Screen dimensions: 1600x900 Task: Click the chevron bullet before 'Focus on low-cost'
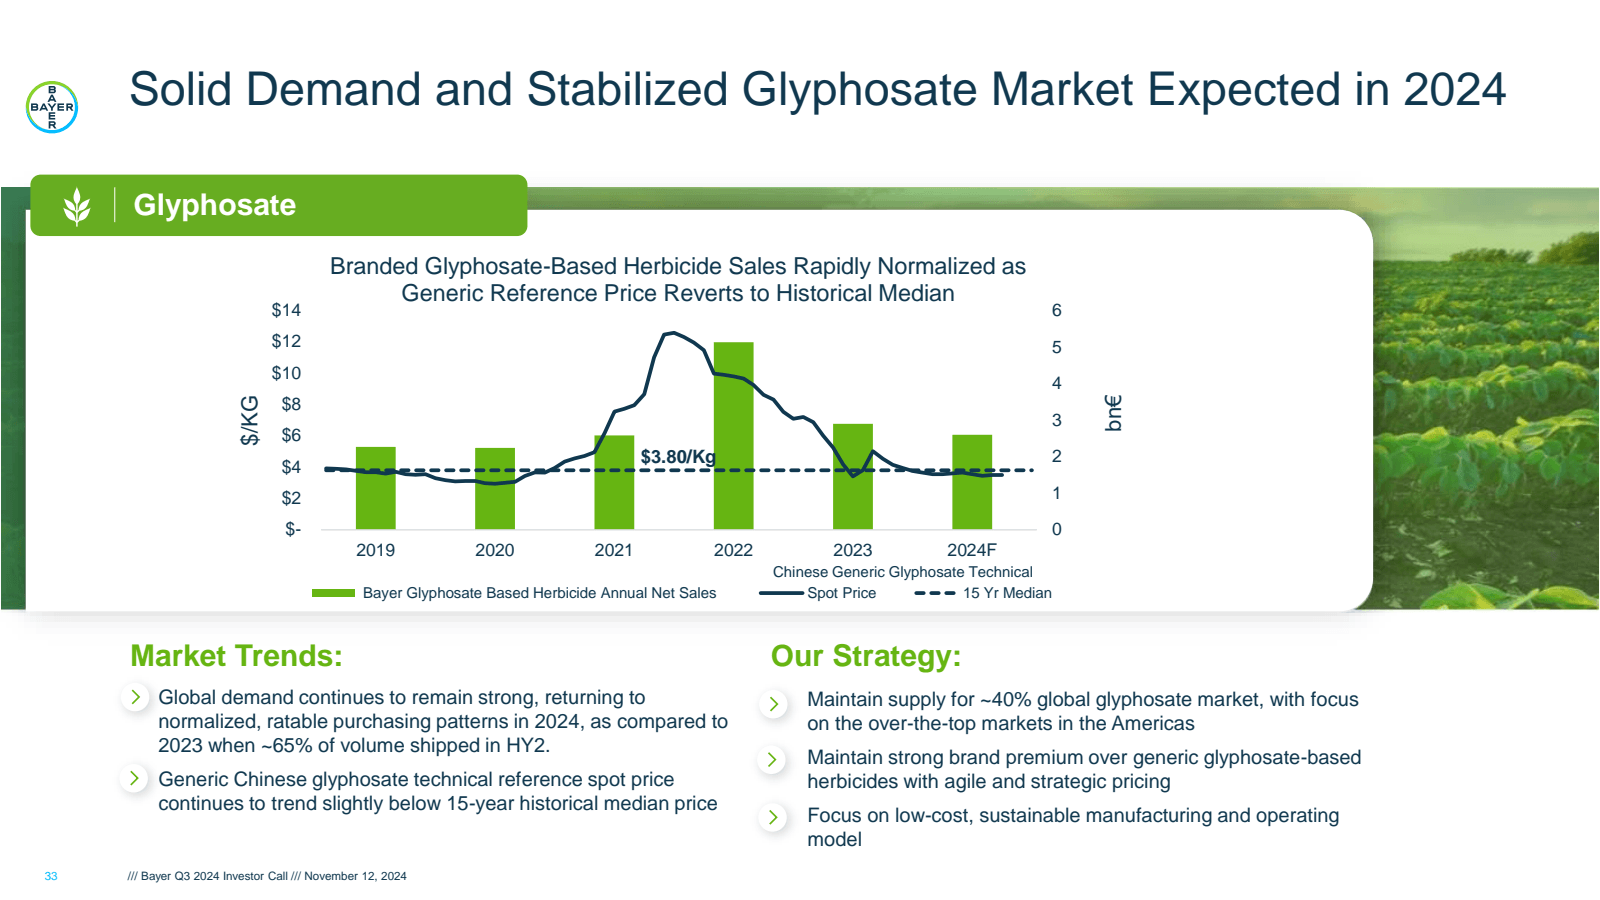(773, 818)
